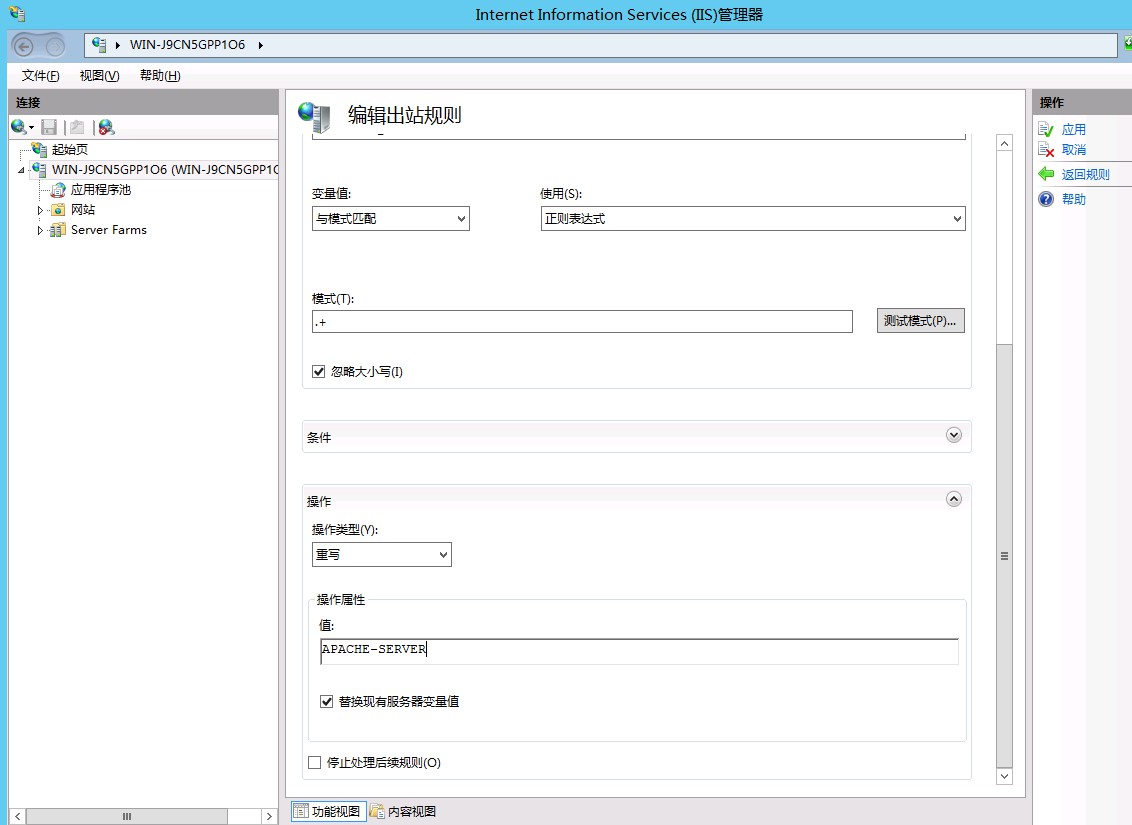Viewport: 1132px width, 825px height.
Task: Click the green apply checkmark icon
Action: click(x=1046, y=130)
